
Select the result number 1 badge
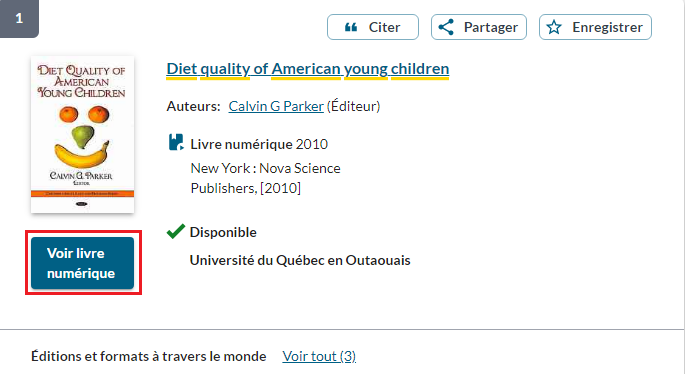(19, 18)
